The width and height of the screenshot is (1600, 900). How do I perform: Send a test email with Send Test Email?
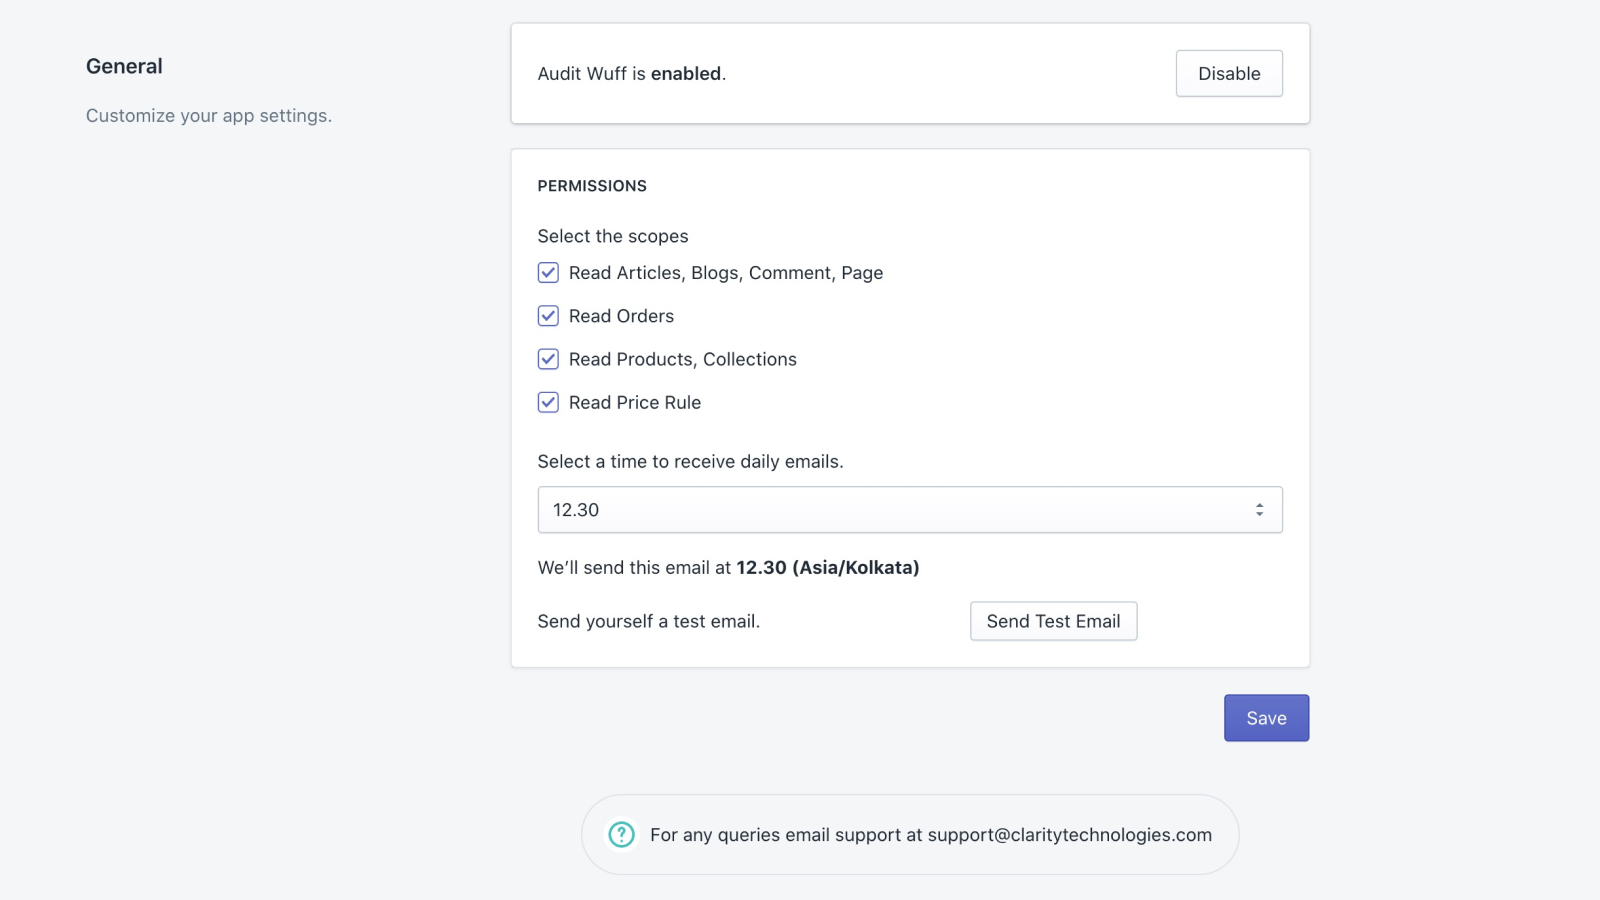coord(1053,621)
